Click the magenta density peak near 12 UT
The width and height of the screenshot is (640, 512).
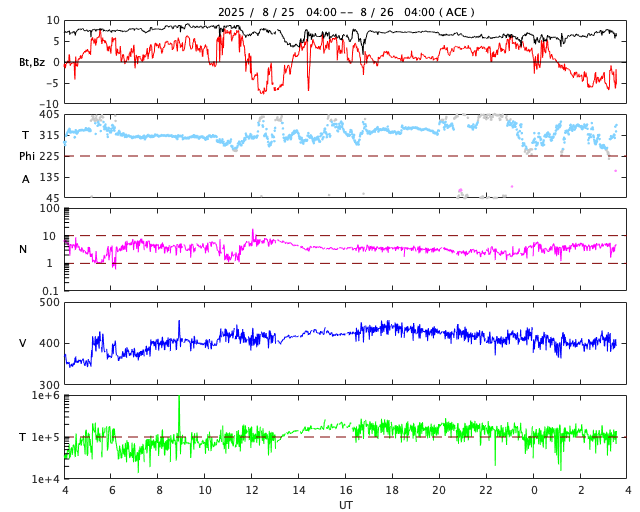click(253, 232)
